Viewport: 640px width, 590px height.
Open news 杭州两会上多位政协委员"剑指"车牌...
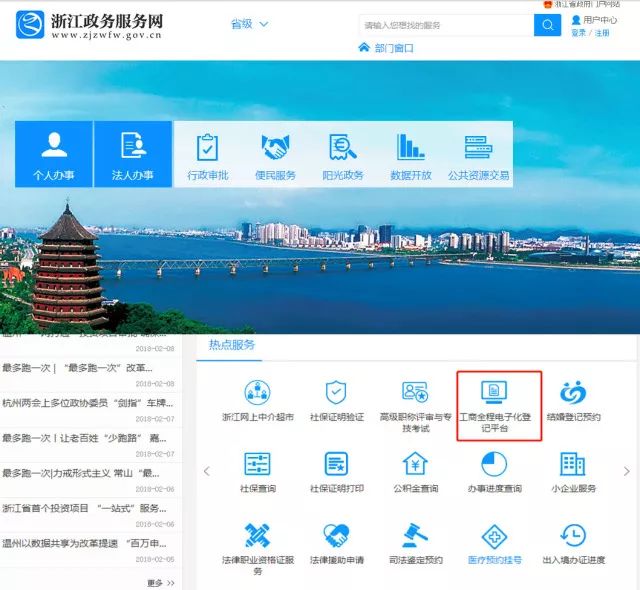[88, 403]
